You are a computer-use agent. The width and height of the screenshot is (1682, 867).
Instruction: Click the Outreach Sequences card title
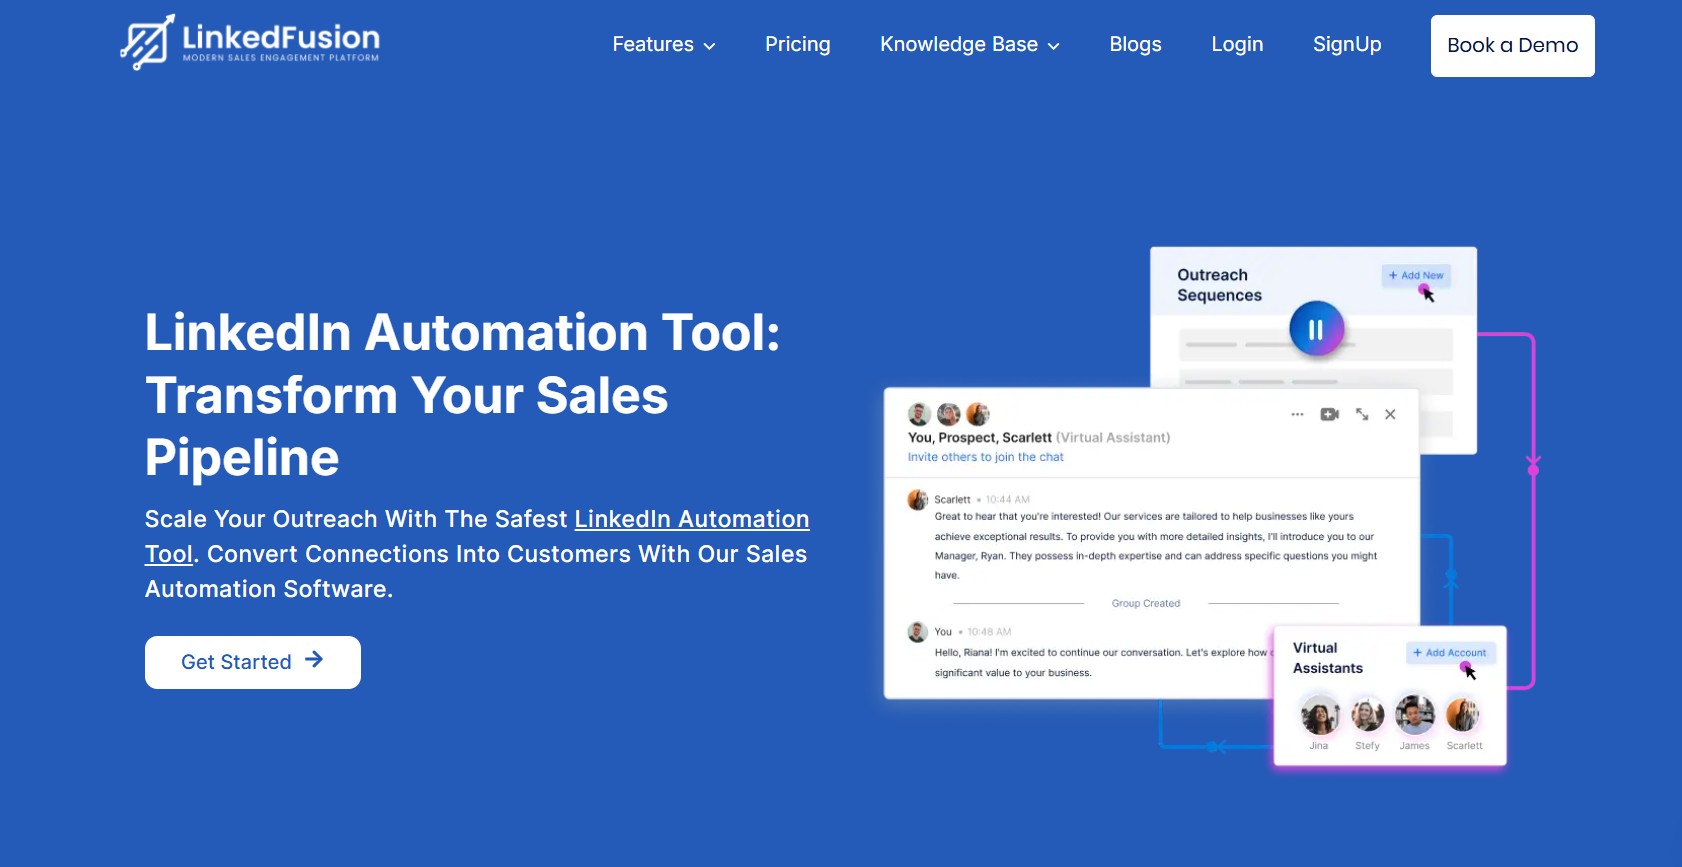[1219, 285]
